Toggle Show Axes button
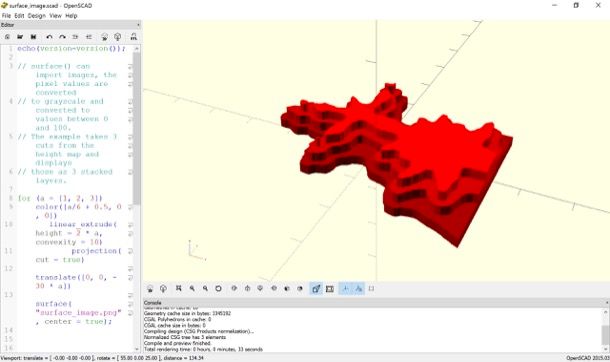Screen dimensions: 610x362 [x=345, y=289]
